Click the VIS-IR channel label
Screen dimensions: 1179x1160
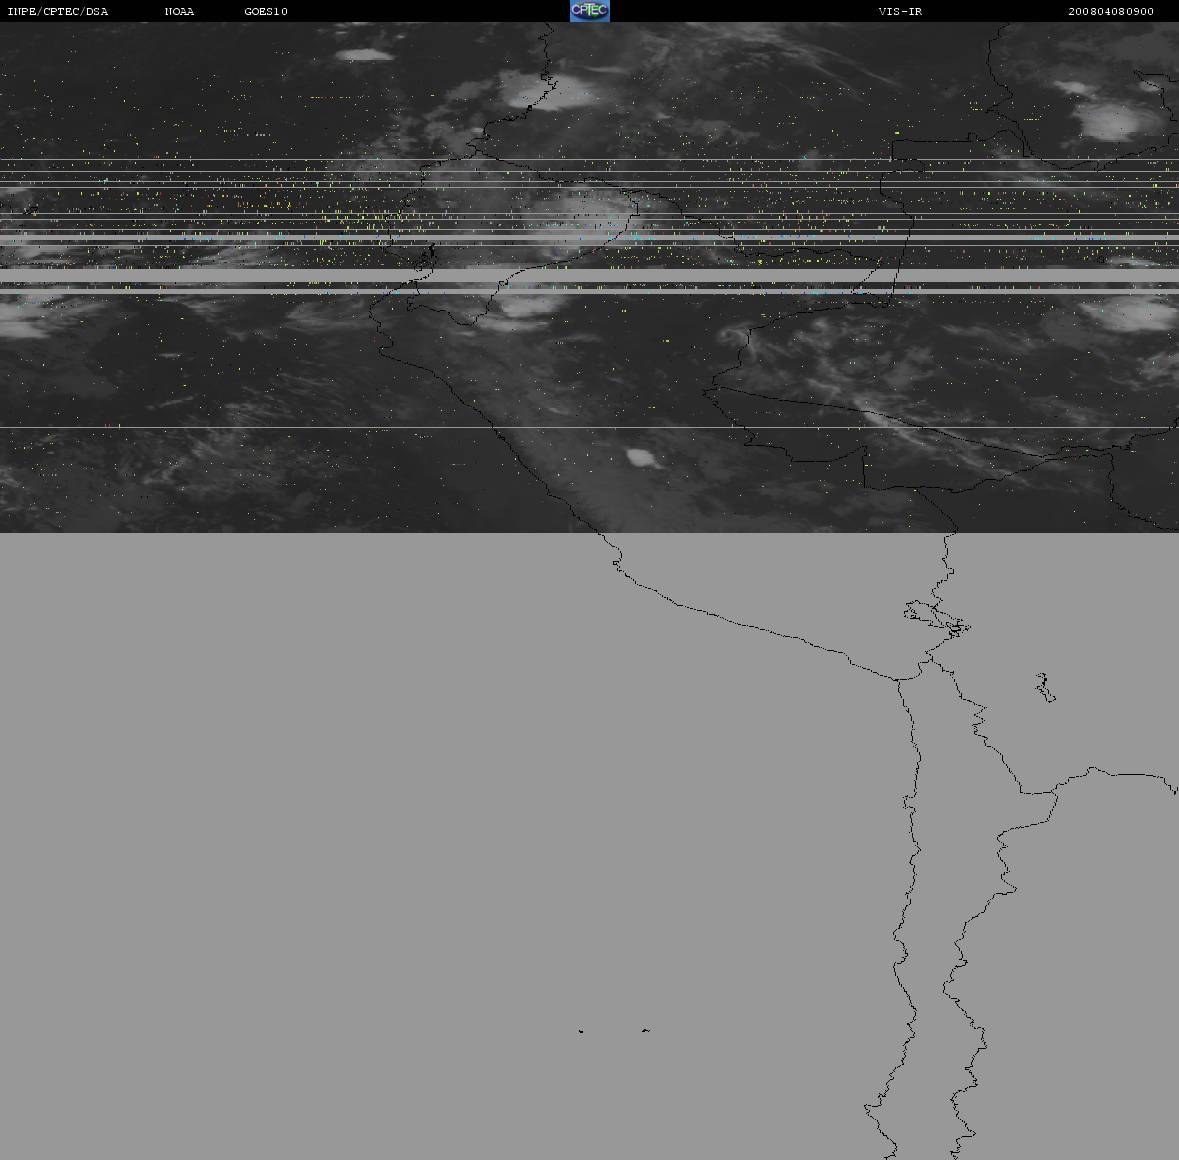pos(900,11)
